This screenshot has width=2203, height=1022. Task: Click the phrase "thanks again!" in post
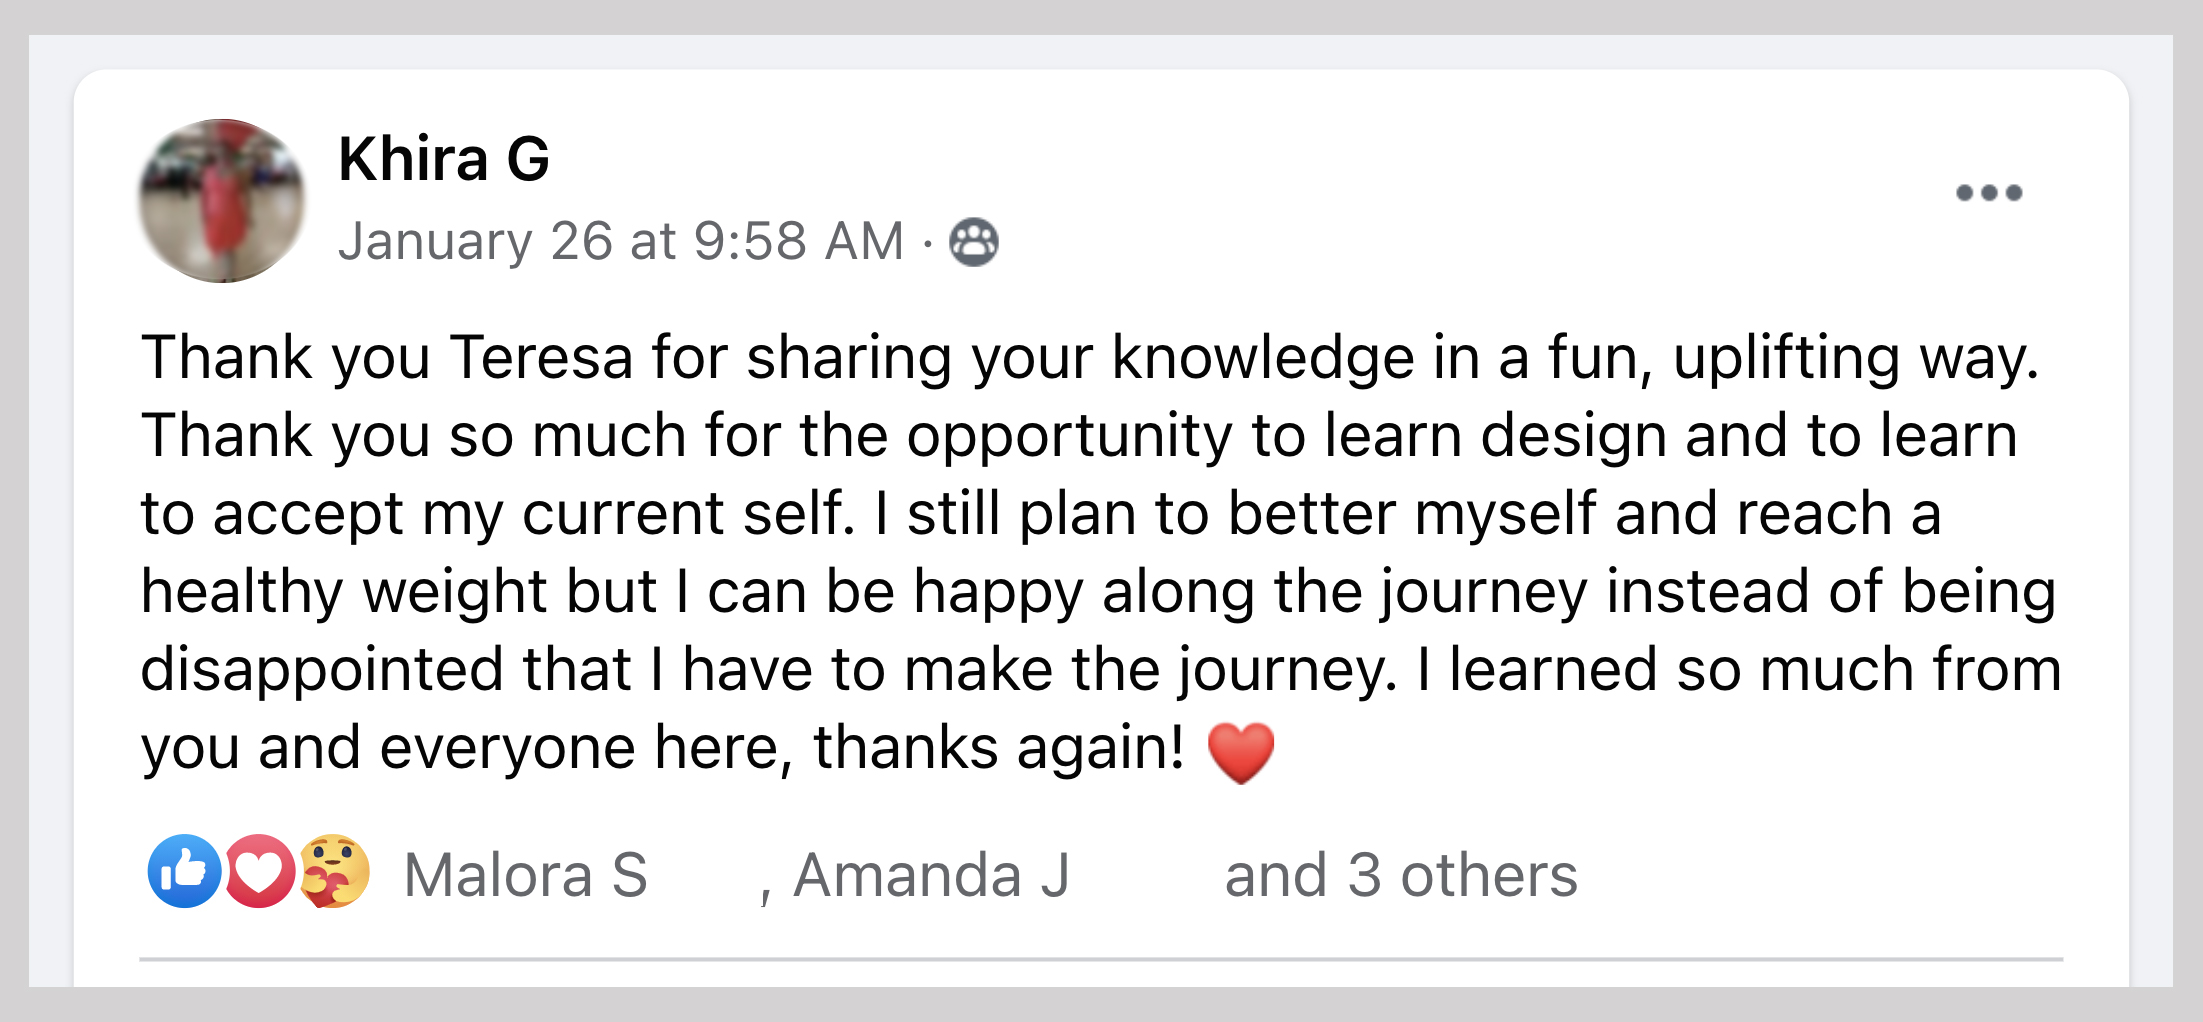pyautogui.click(x=998, y=748)
